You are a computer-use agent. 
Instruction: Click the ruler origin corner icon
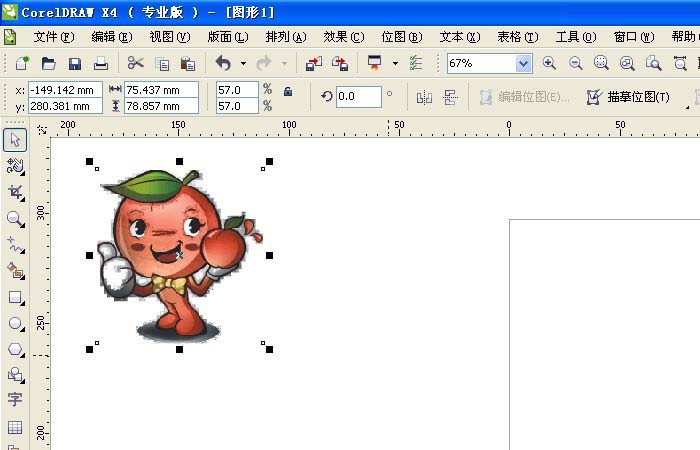(x=42, y=129)
